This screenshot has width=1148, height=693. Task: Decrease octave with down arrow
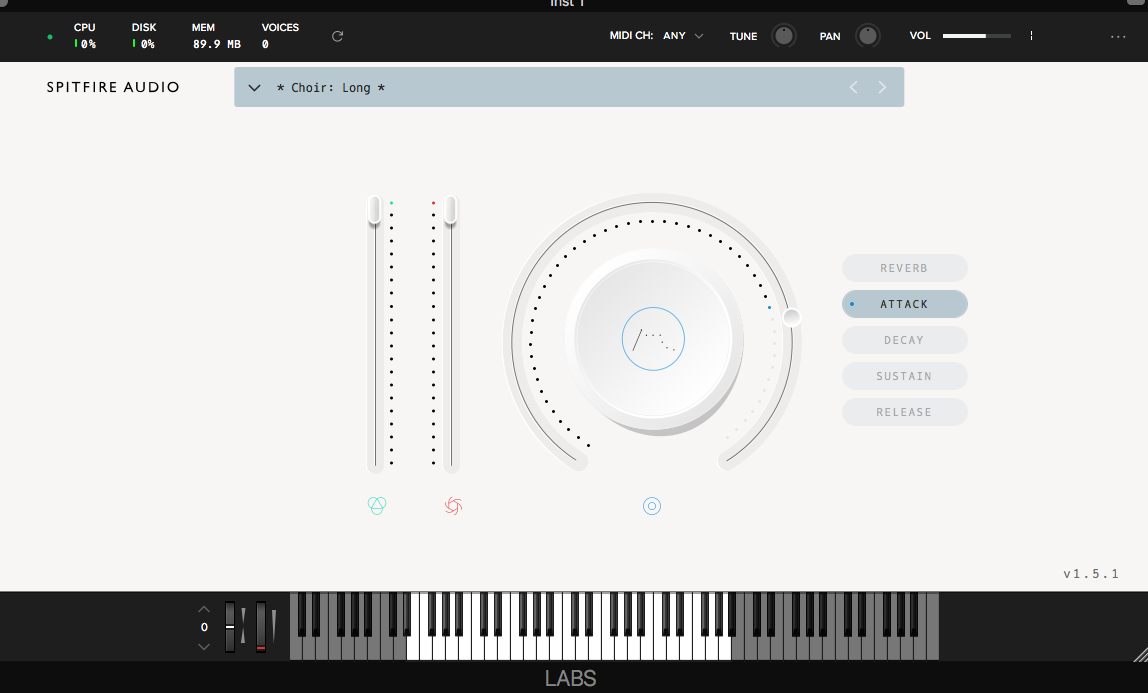[204, 647]
